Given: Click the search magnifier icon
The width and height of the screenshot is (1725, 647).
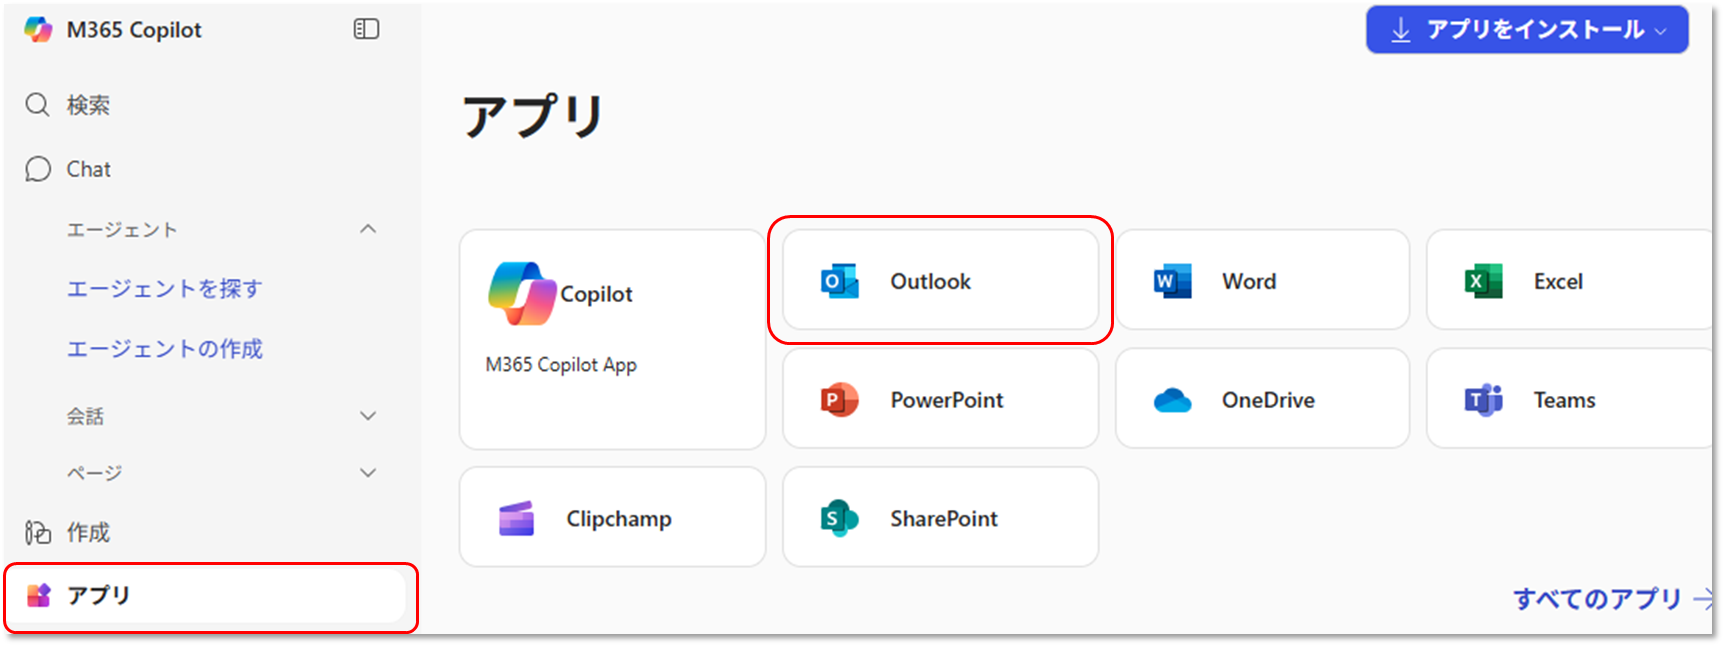Looking at the screenshot, I should click(x=37, y=105).
